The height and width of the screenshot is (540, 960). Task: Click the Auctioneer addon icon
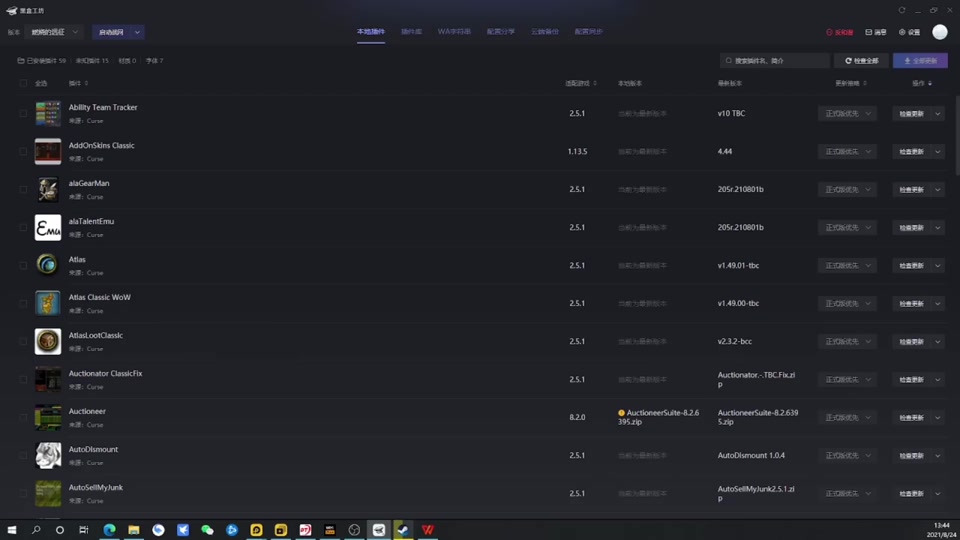(48, 417)
